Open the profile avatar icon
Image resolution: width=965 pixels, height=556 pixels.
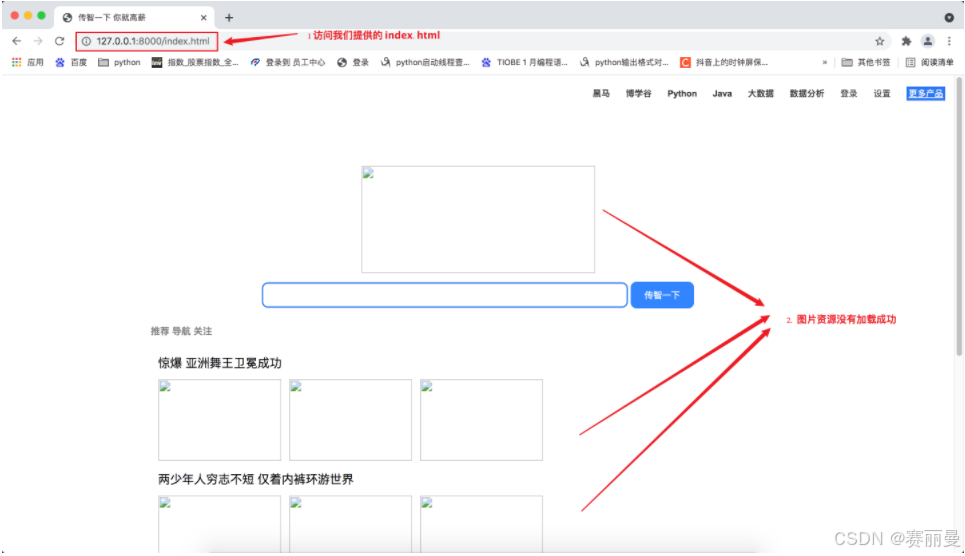[x=927, y=41]
